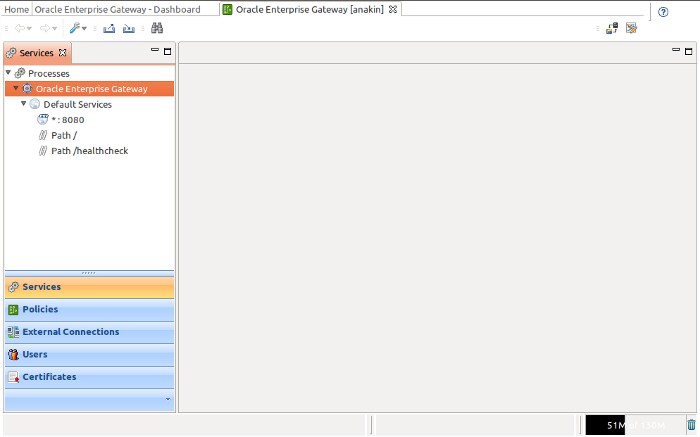This screenshot has height=437, width=700.
Task: Collapse the Processes tree node
Action: point(8,72)
